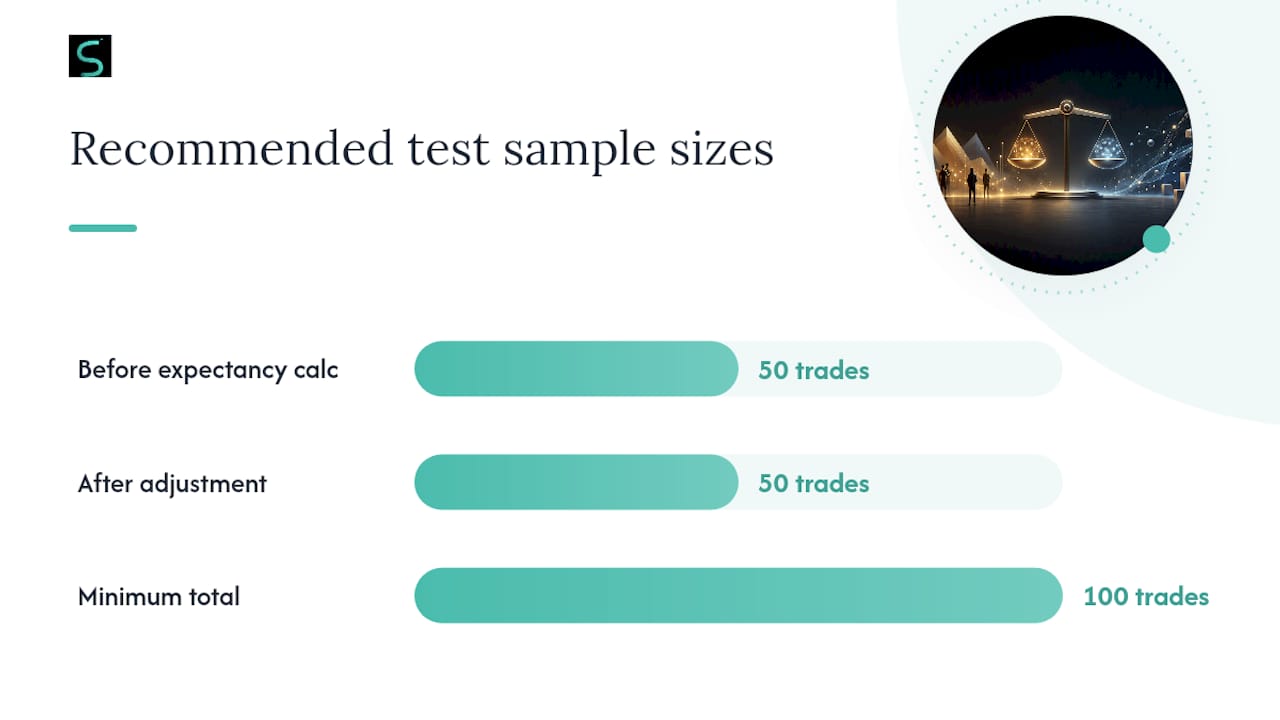The width and height of the screenshot is (1280, 720).
Task: Click '50 trades' in the After adjustment bar
Action: click(x=814, y=483)
